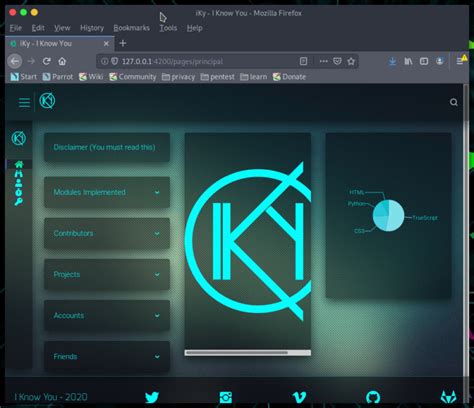The width and height of the screenshot is (474, 408).
Task: Click the search magnifier icon
Action: [453, 102]
